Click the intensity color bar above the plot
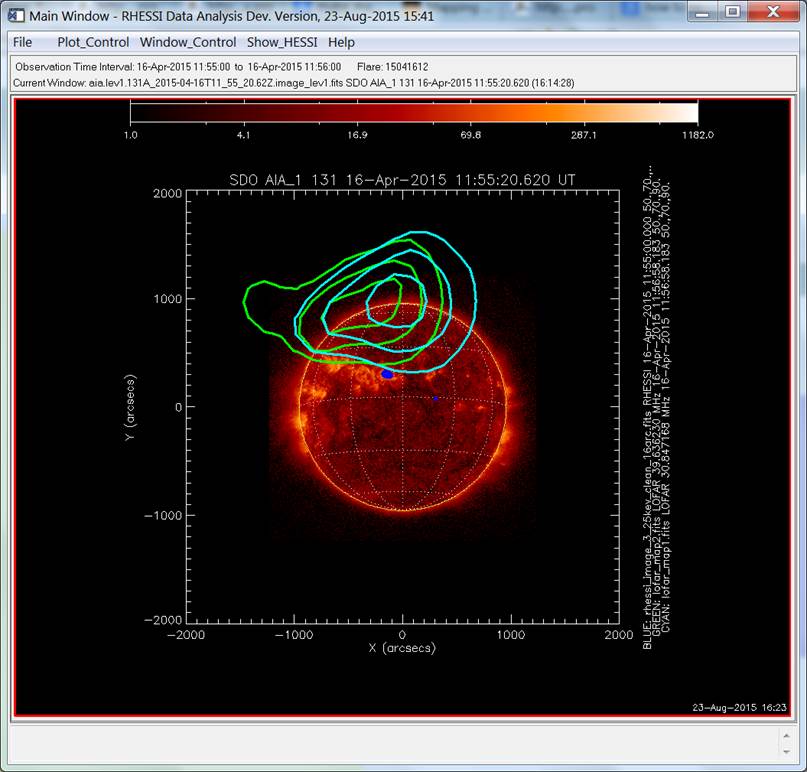This screenshot has height=772, width=807. coord(413,112)
